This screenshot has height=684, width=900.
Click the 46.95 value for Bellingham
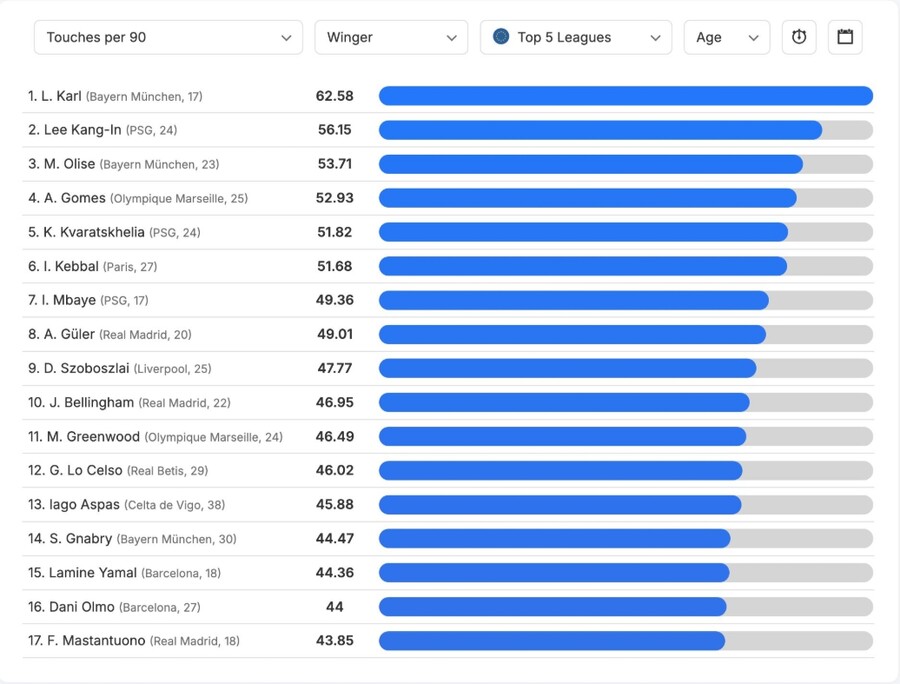[x=335, y=402]
